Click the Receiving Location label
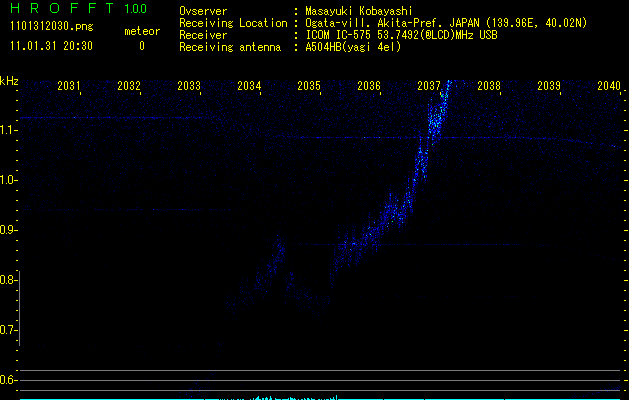Screen dimensions: 629x400 233,23
